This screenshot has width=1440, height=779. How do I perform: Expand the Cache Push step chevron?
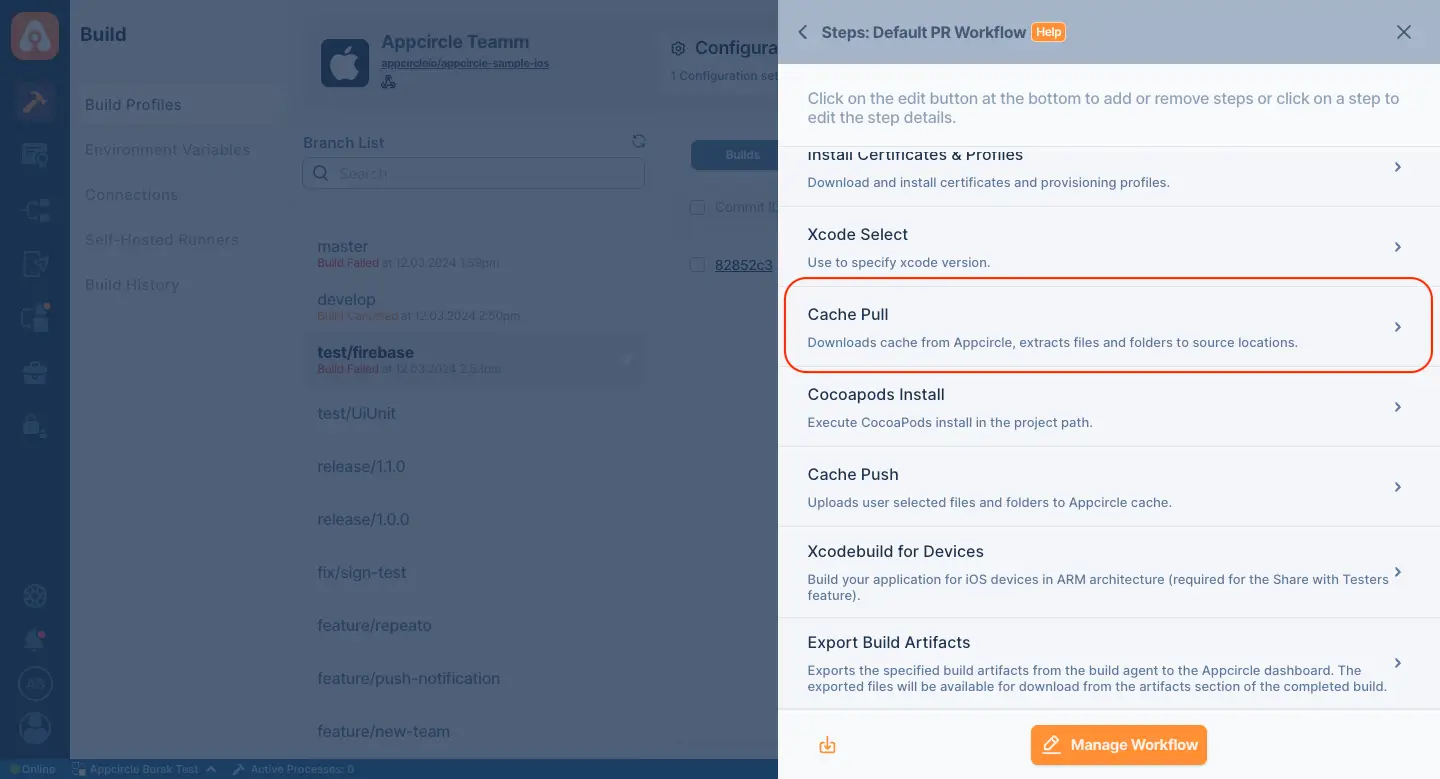click(x=1398, y=487)
